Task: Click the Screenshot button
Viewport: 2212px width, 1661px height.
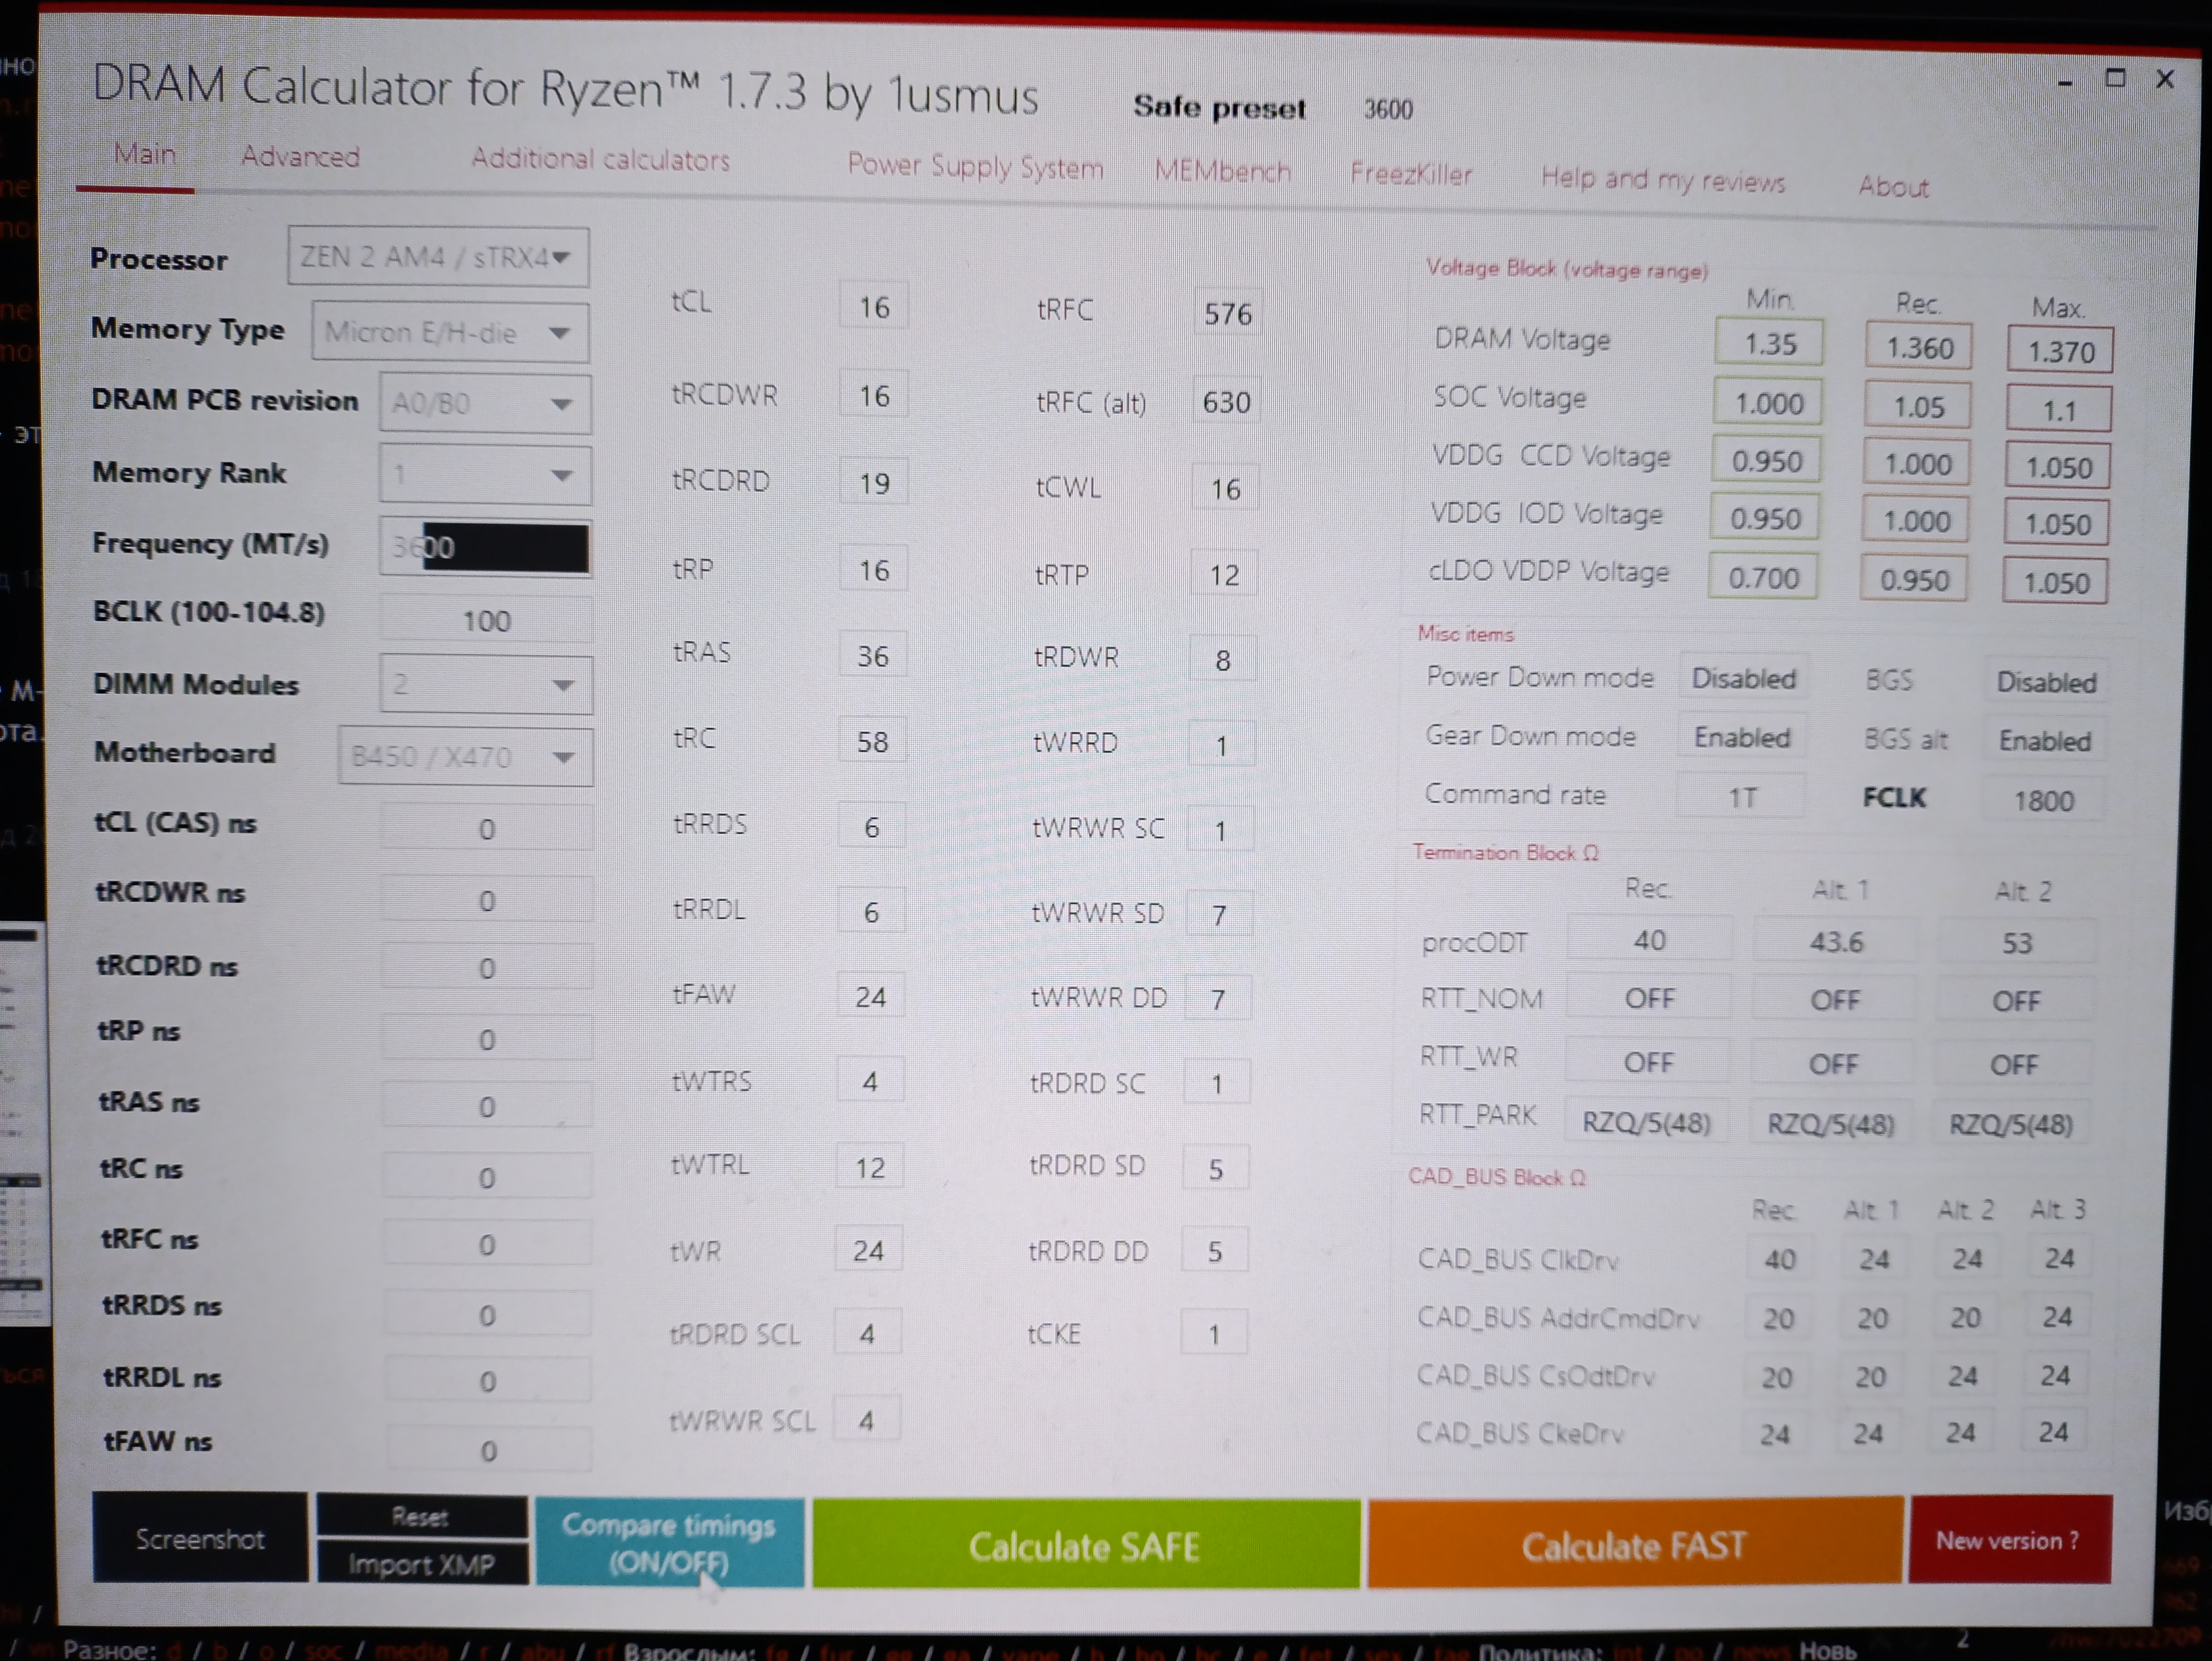Action: [200, 1539]
